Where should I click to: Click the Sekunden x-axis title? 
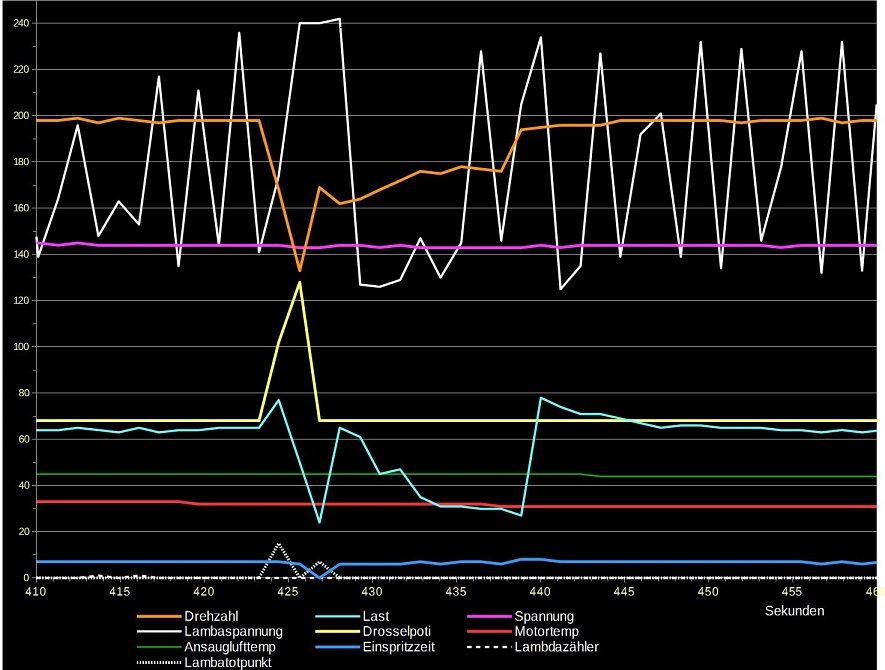[794, 610]
